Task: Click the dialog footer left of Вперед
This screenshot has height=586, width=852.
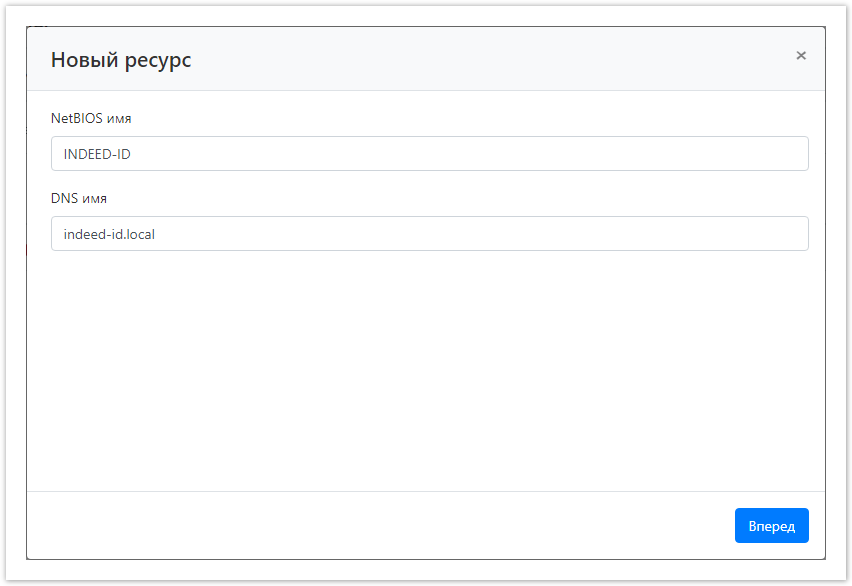Action: pyautogui.click(x=380, y=526)
